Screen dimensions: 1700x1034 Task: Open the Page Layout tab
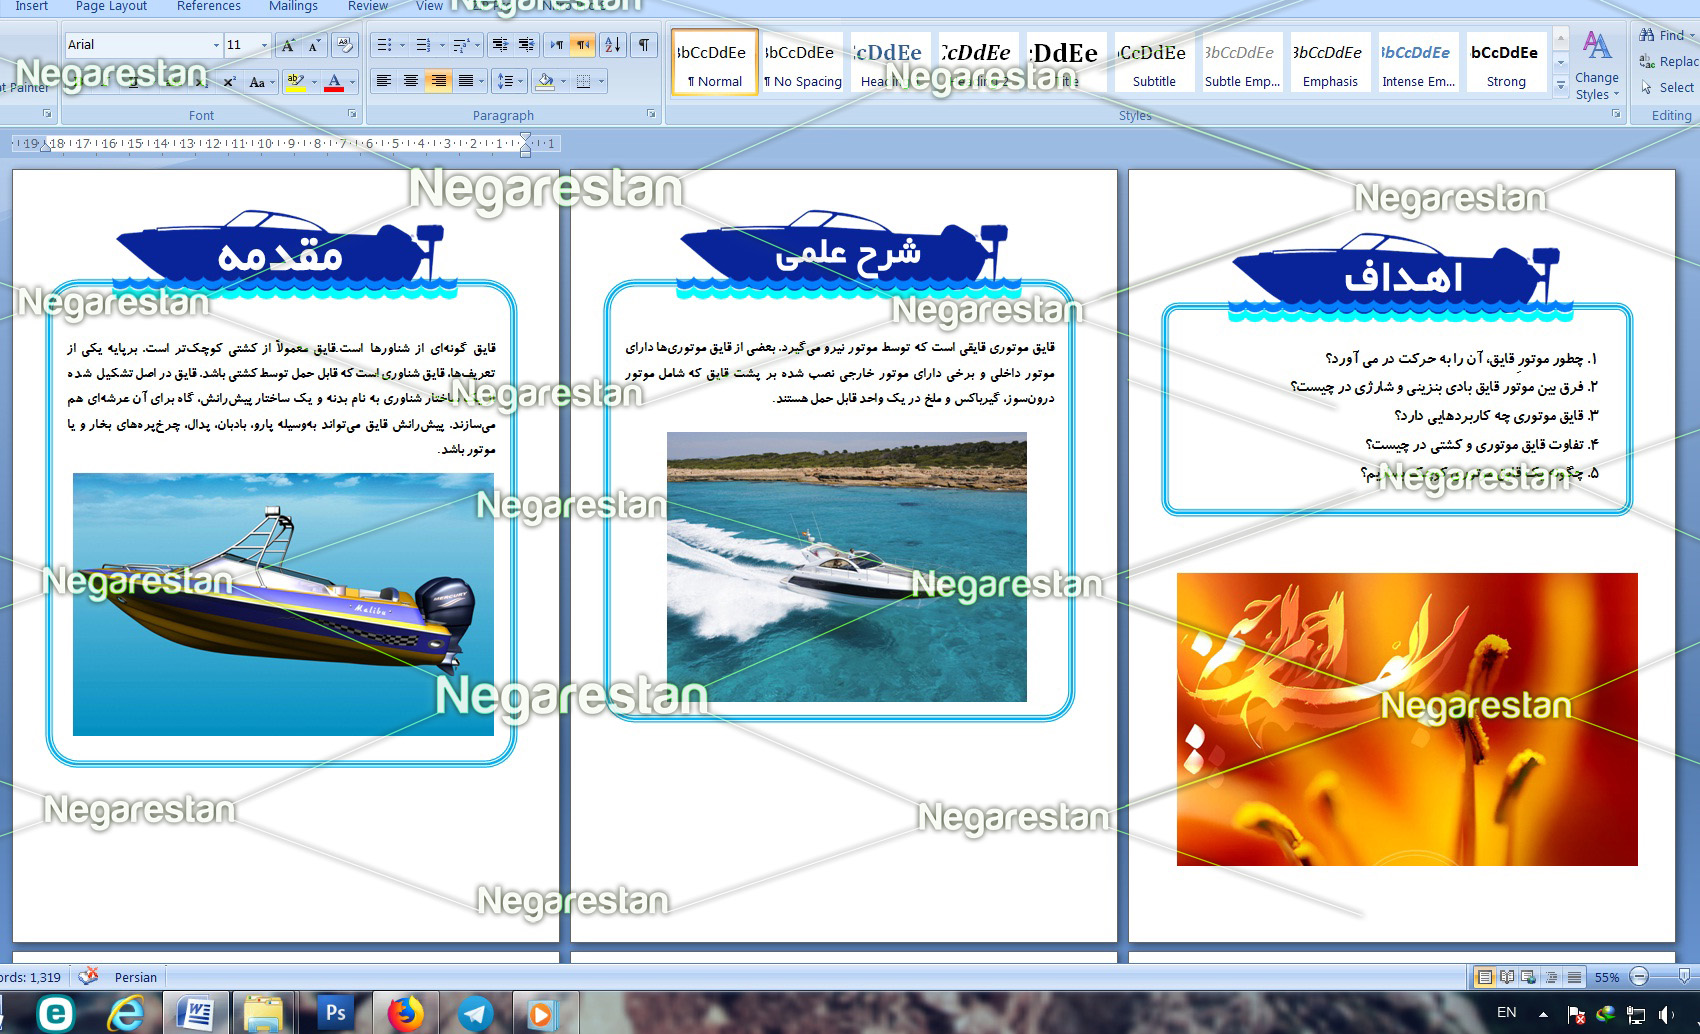coord(111,6)
